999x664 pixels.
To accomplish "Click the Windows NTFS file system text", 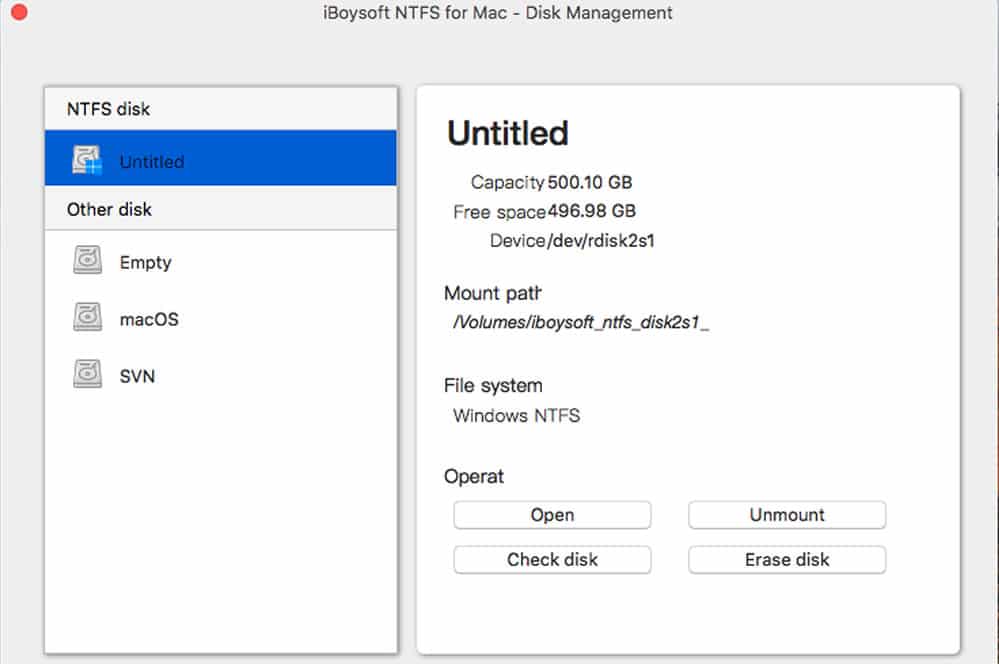I will (x=517, y=415).
